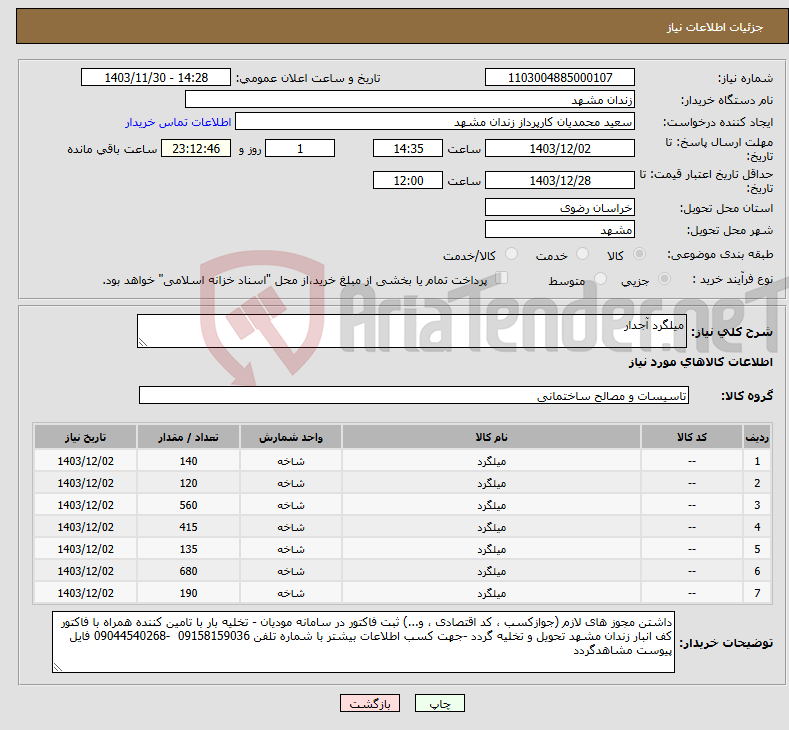Image resolution: width=789 pixels, height=730 pixels.
Task: Click the کد کالا column header
Action: pyautogui.click(x=692, y=437)
